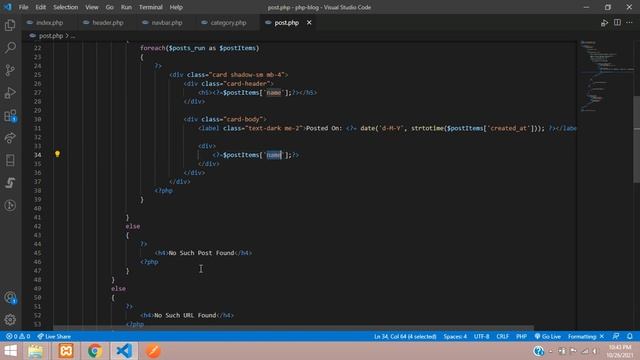
Task: Open the Help menu
Action: coord(176,7)
